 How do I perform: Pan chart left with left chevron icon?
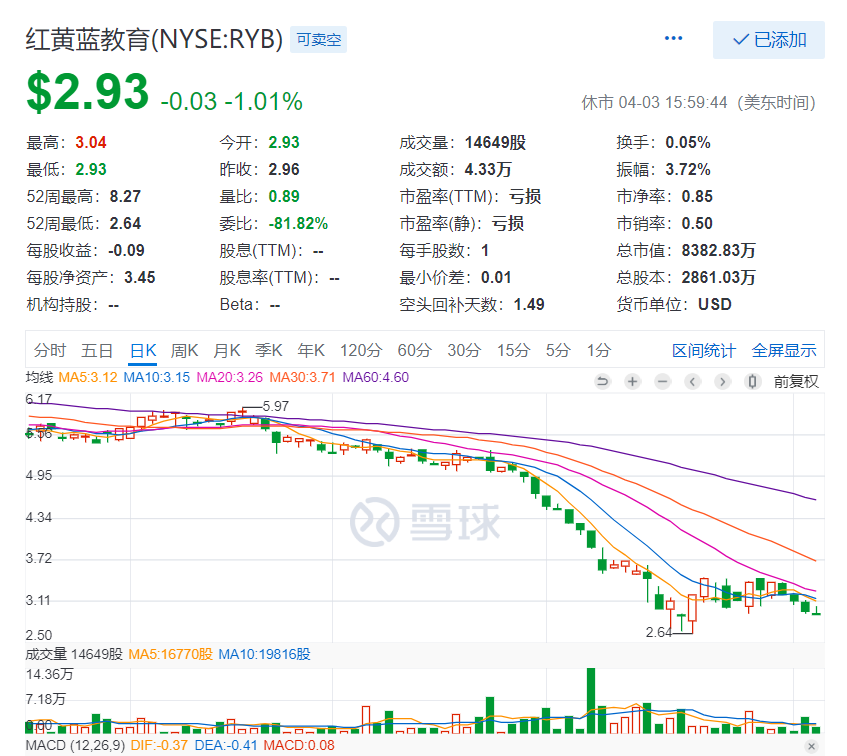(692, 382)
